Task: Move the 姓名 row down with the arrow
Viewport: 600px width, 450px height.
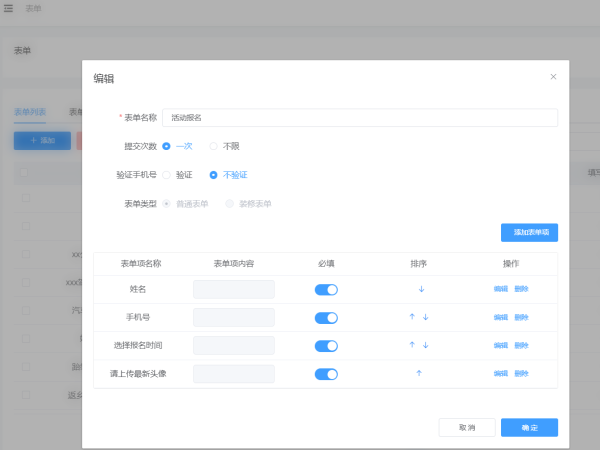Action: pos(421,289)
